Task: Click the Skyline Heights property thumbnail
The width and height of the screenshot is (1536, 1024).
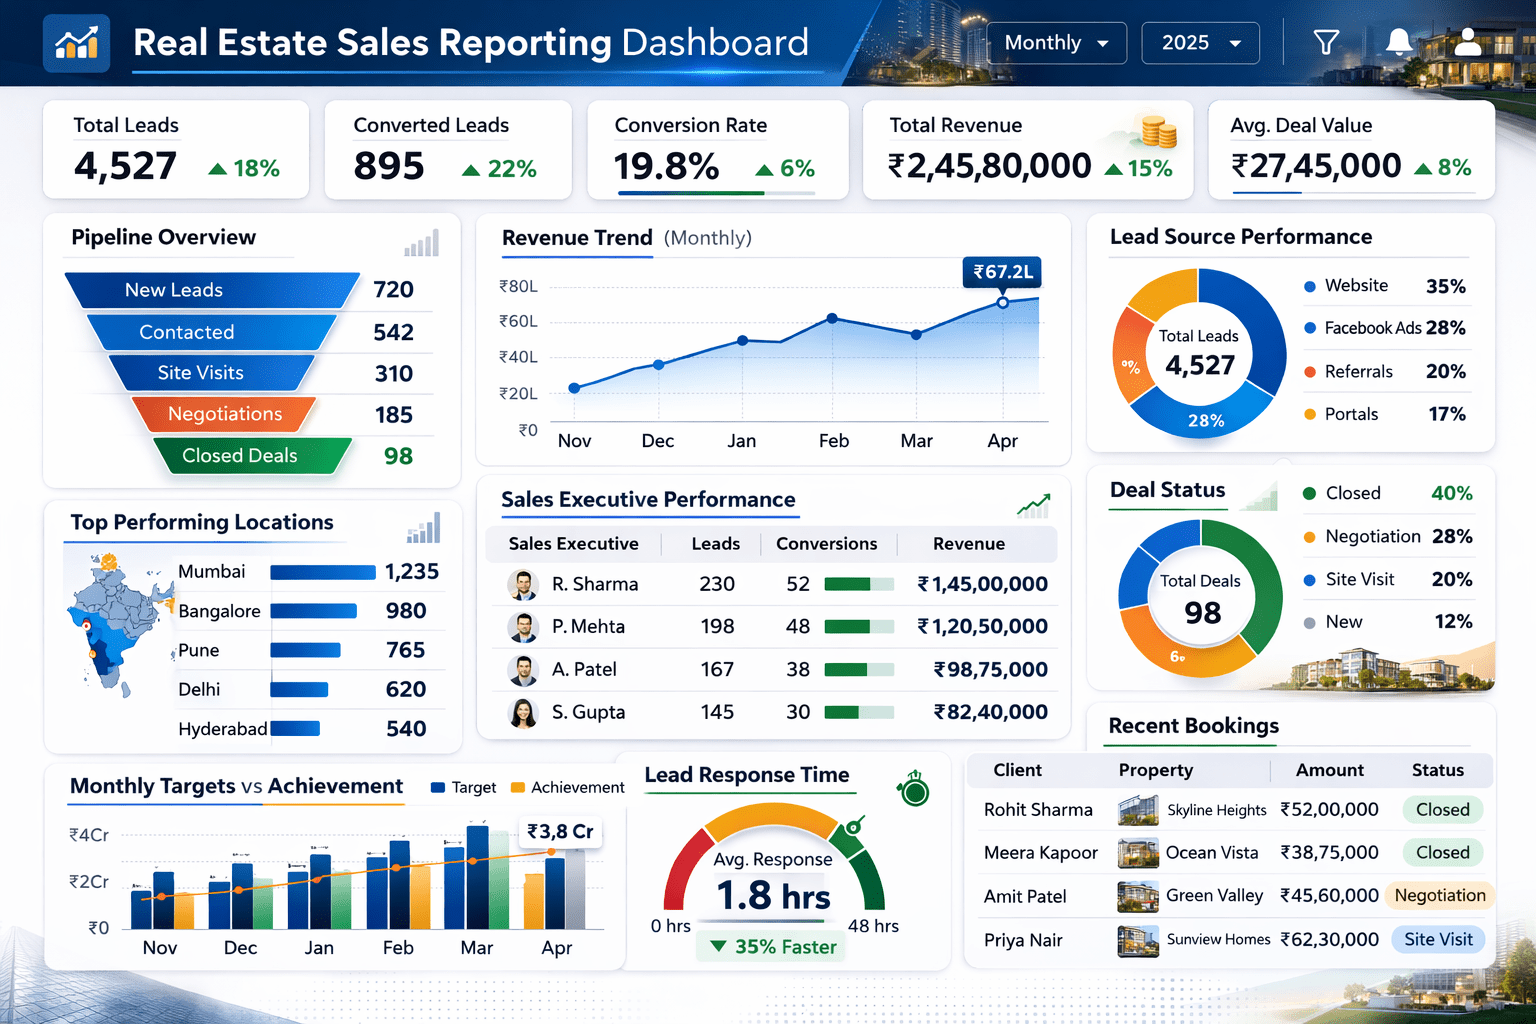Action: pyautogui.click(x=1137, y=809)
